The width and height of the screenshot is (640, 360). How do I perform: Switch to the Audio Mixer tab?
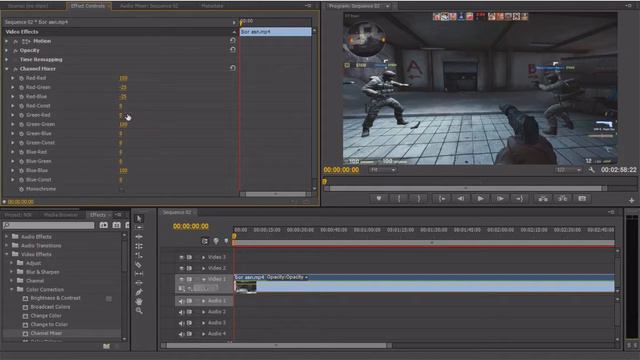click(x=149, y=6)
